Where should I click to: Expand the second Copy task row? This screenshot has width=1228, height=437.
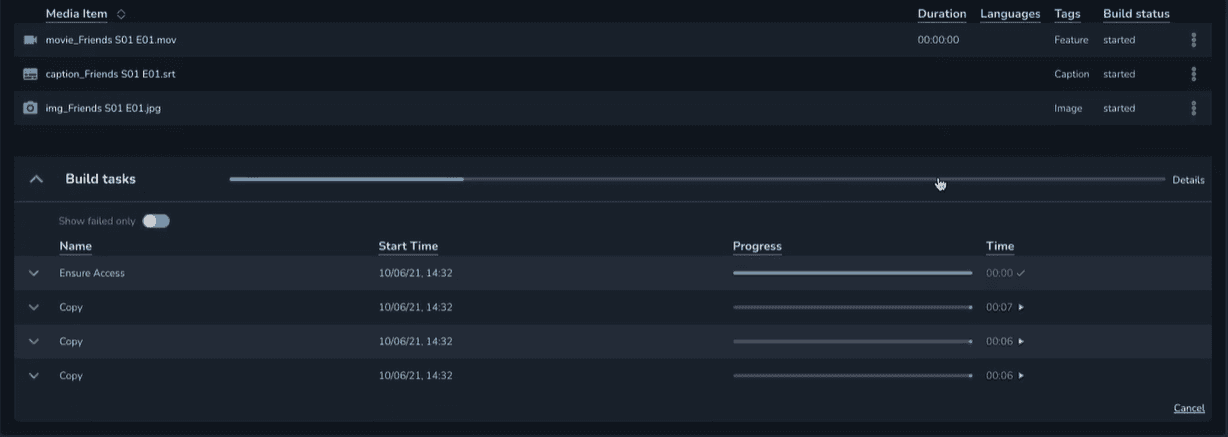point(34,341)
